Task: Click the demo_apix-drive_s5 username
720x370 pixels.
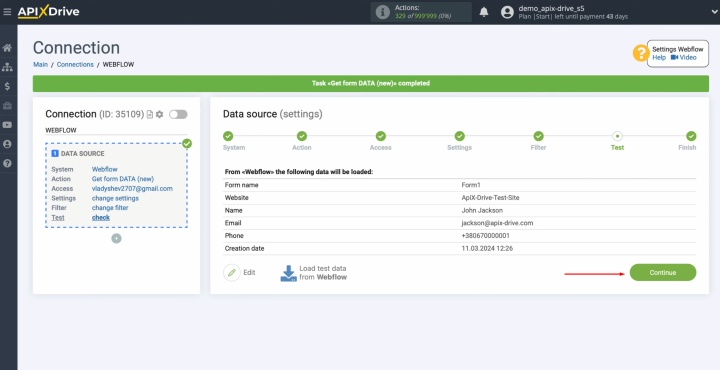Action: (x=551, y=8)
